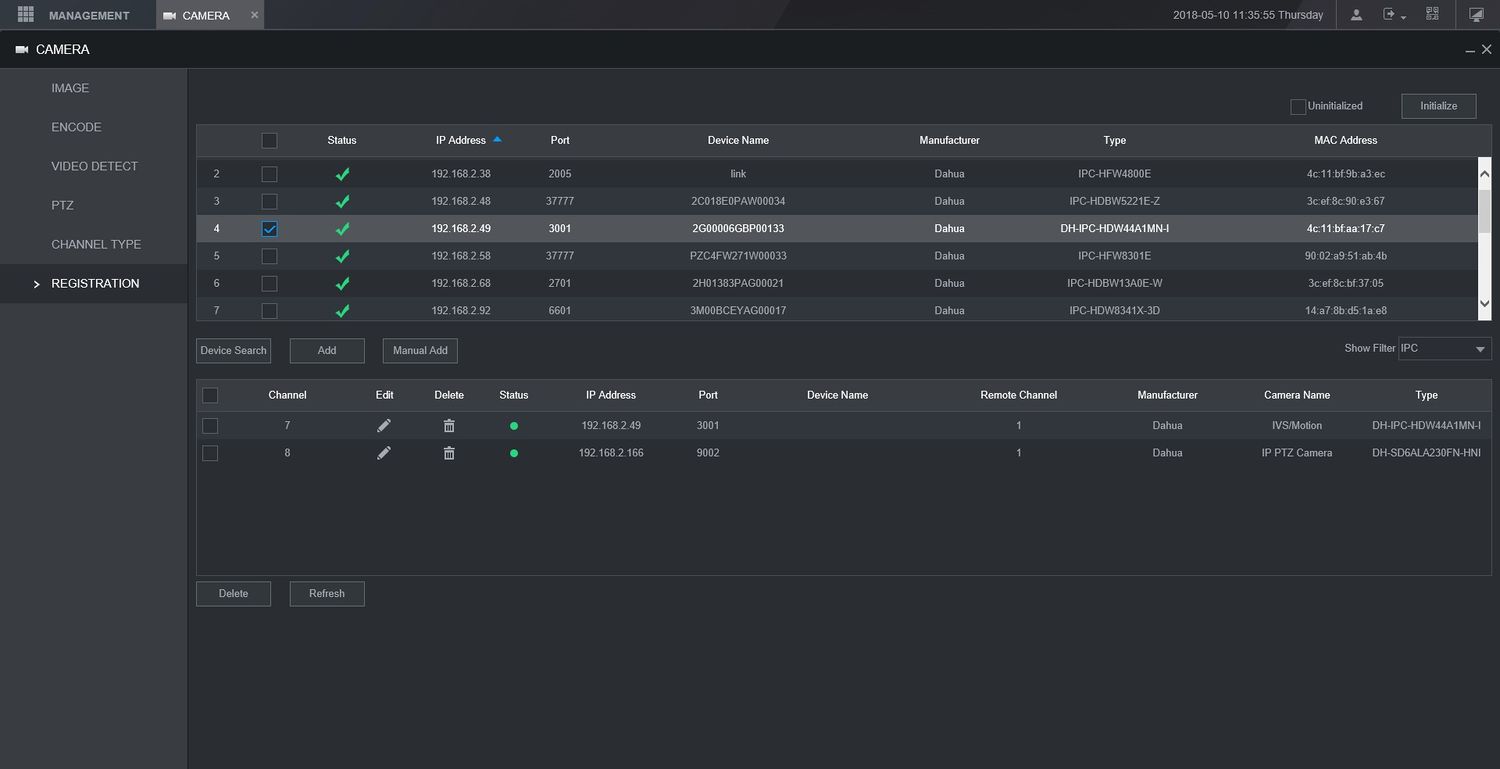
Task: Switch to the MANAGEMENT tab
Action: tap(89, 15)
